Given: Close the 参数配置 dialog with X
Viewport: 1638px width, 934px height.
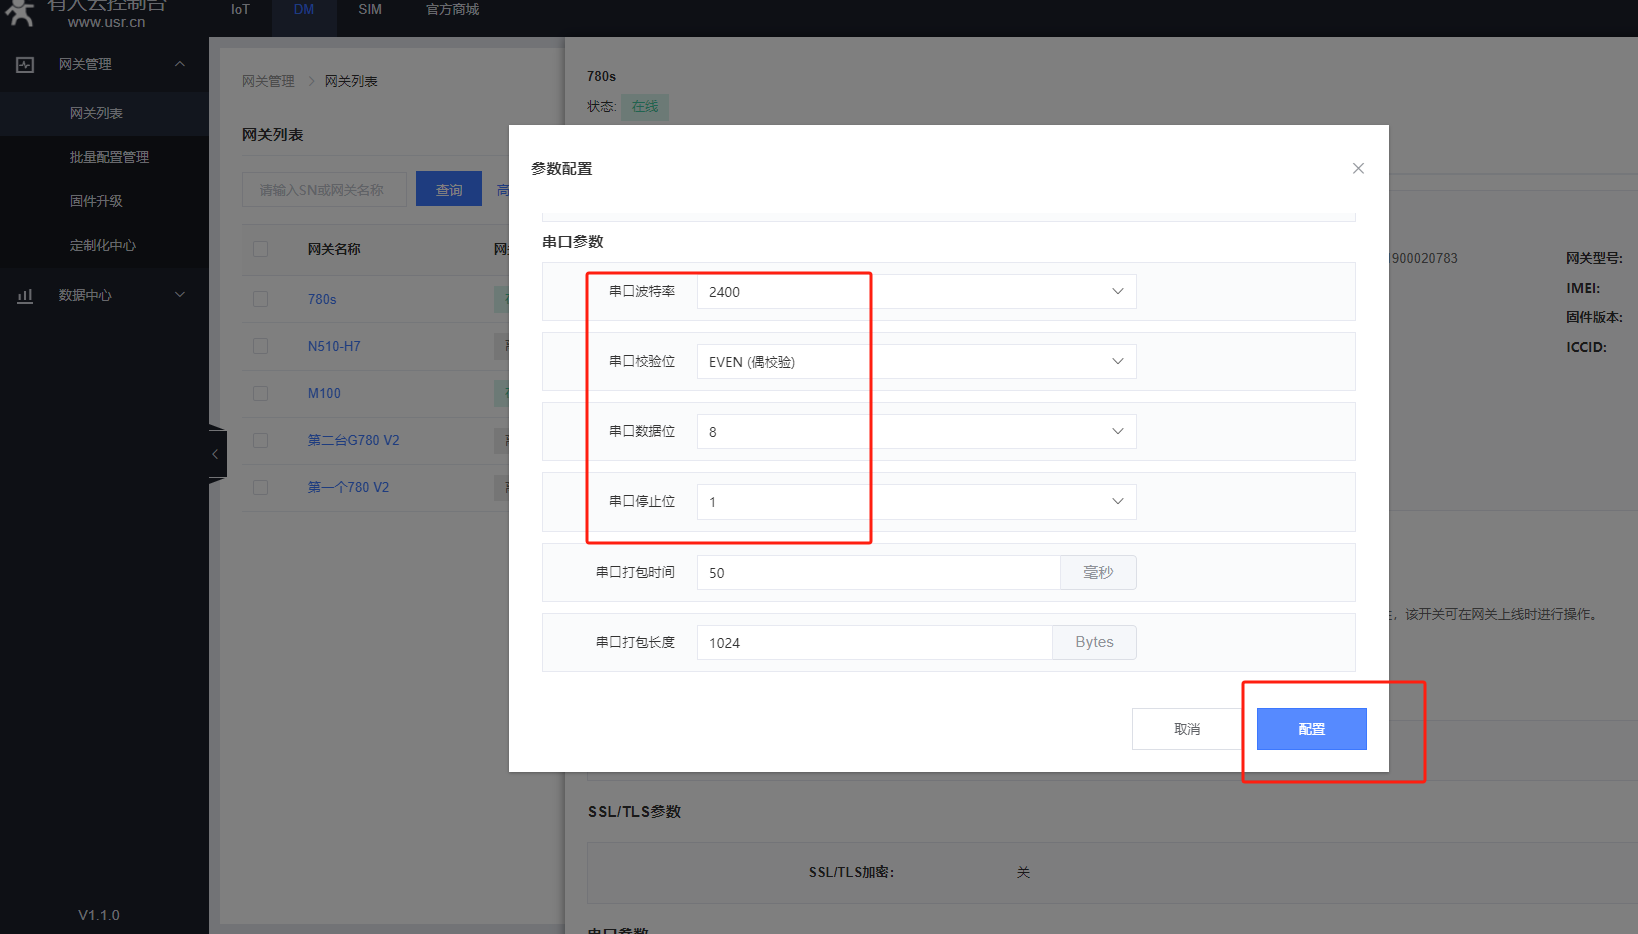Looking at the screenshot, I should pos(1358,168).
